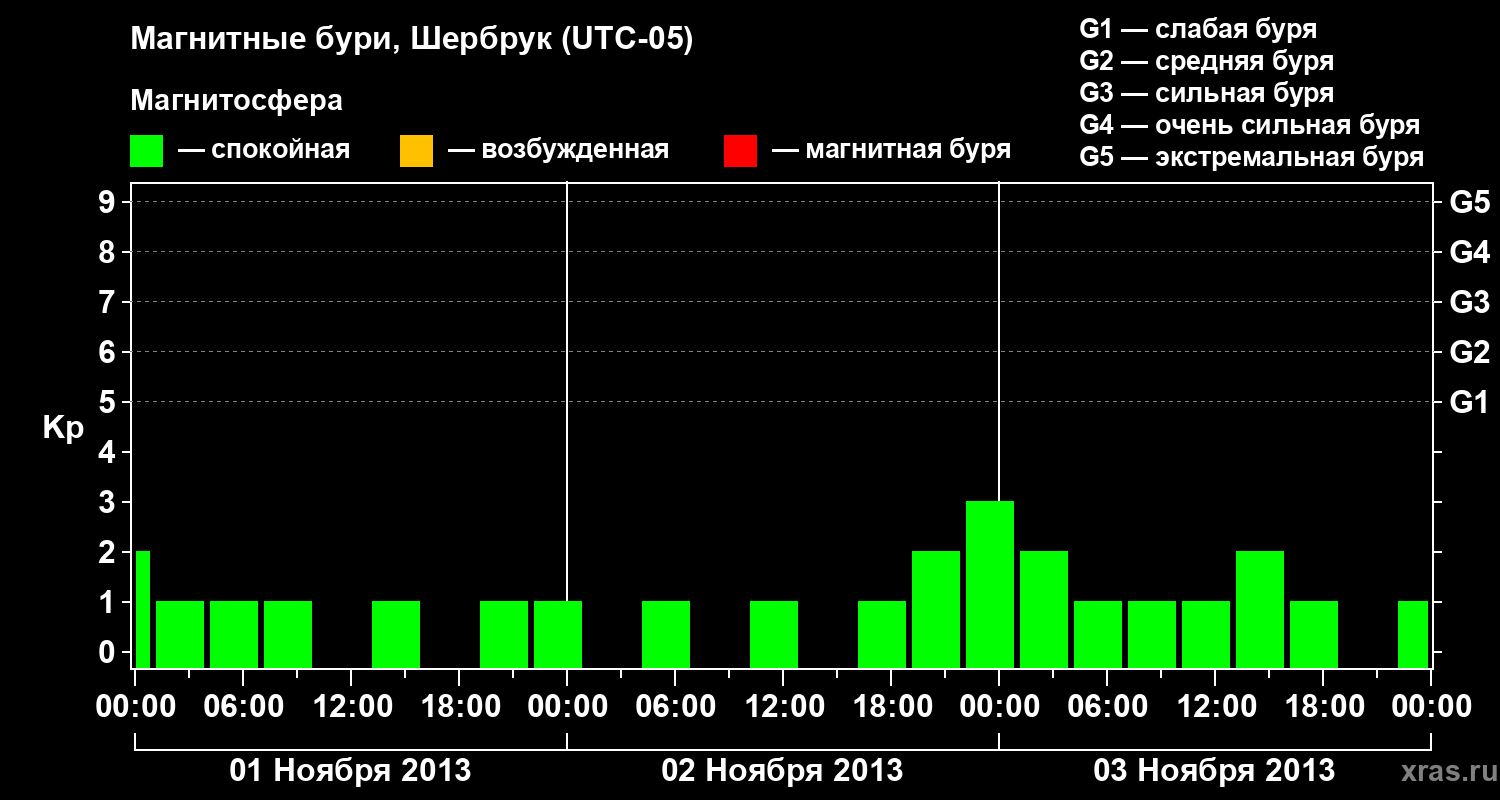The image size is (1500, 800).
Task: Click the legend line G5 — экстремальная буря
Action: 1252,157
